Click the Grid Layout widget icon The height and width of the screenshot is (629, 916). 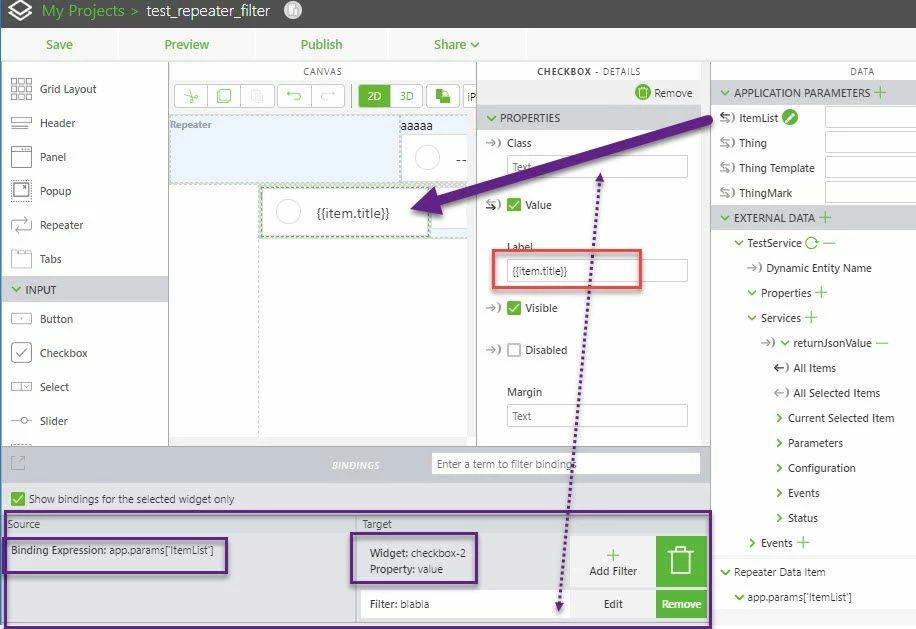(x=22, y=89)
